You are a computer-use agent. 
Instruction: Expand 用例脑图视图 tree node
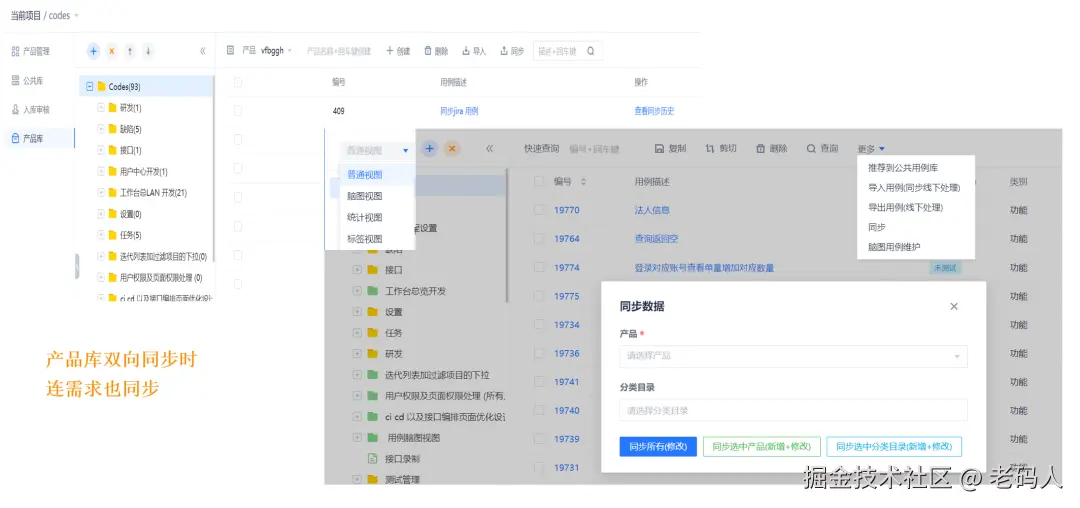[x=357, y=437]
